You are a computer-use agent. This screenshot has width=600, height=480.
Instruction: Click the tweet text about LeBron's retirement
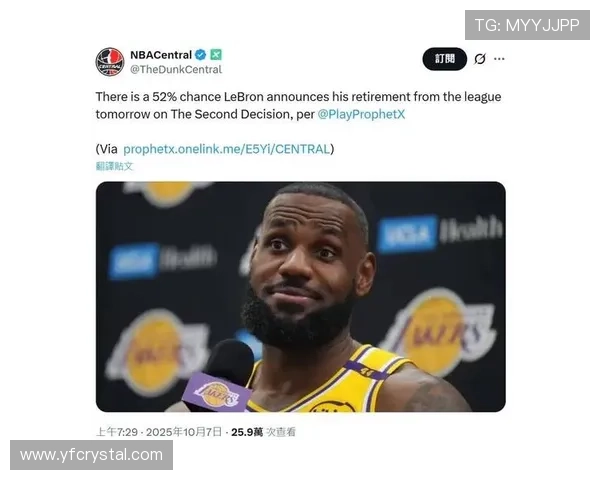(x=298, y=105)
